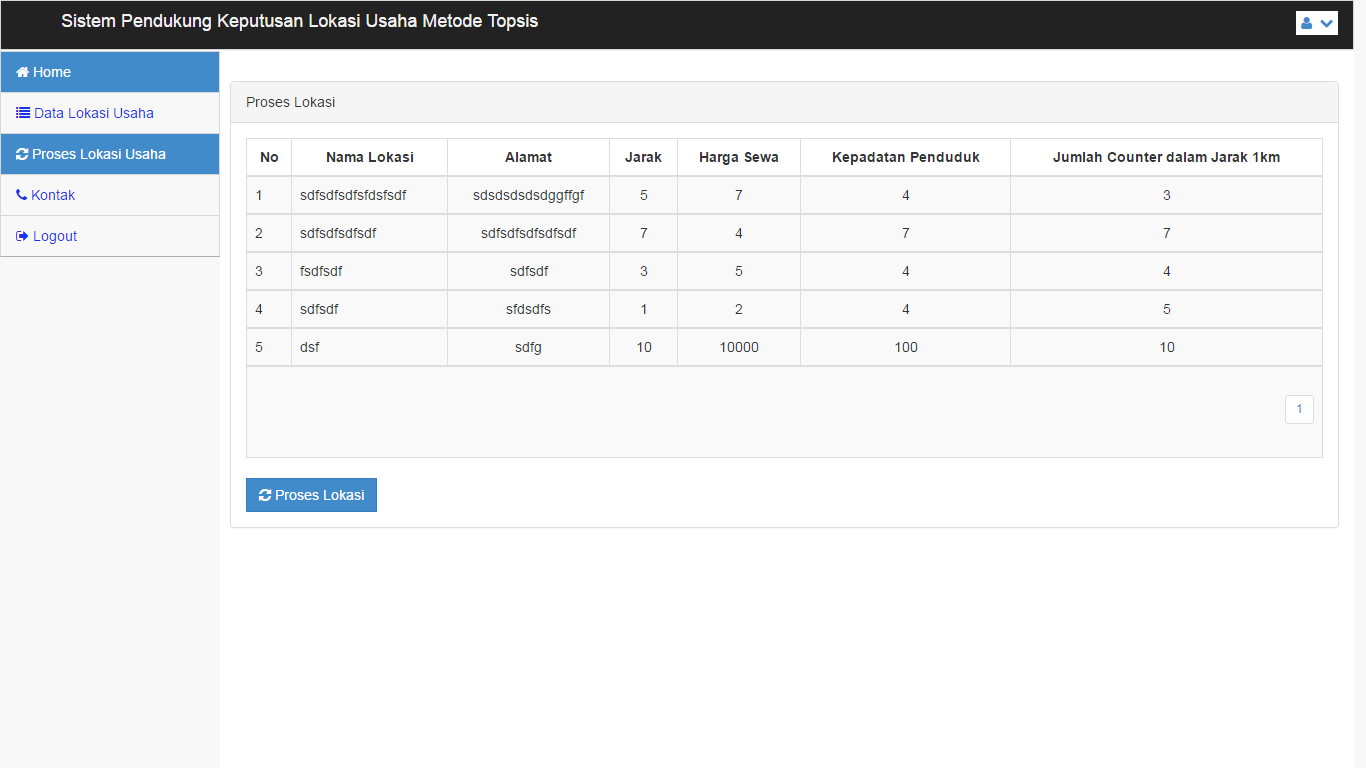The image size is (1366, 768).
Task: Select location name fsdfsdf
Action: [321, 271]
